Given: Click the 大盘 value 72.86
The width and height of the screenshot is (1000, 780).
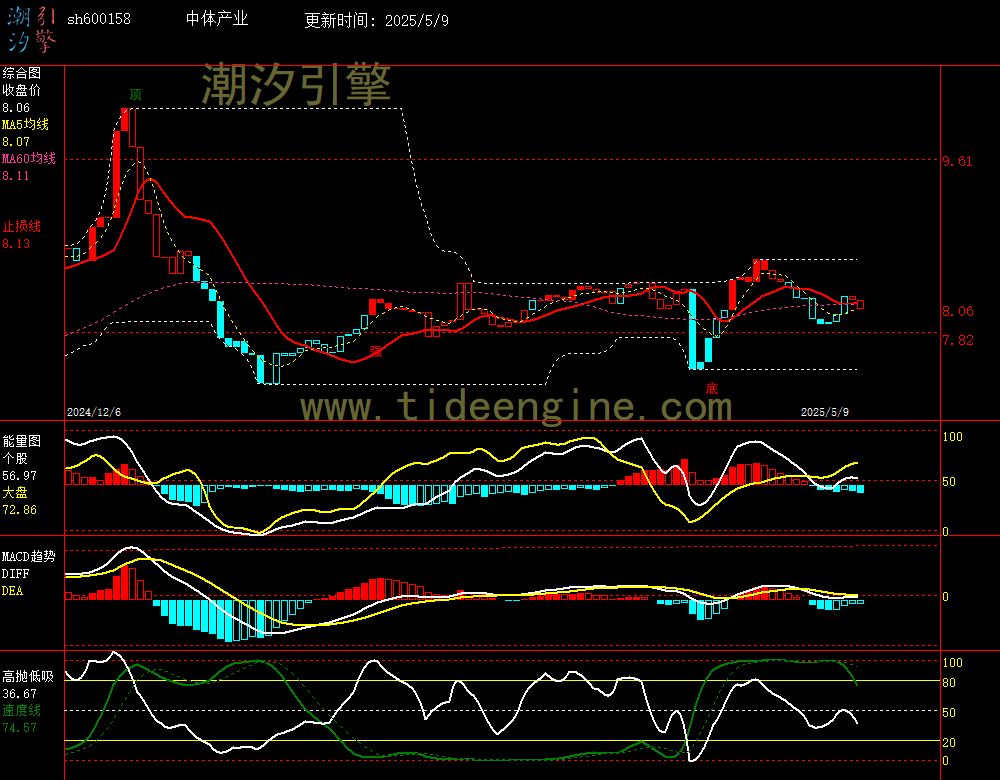Looking at the screenshot, I should (x=19, y=510).
